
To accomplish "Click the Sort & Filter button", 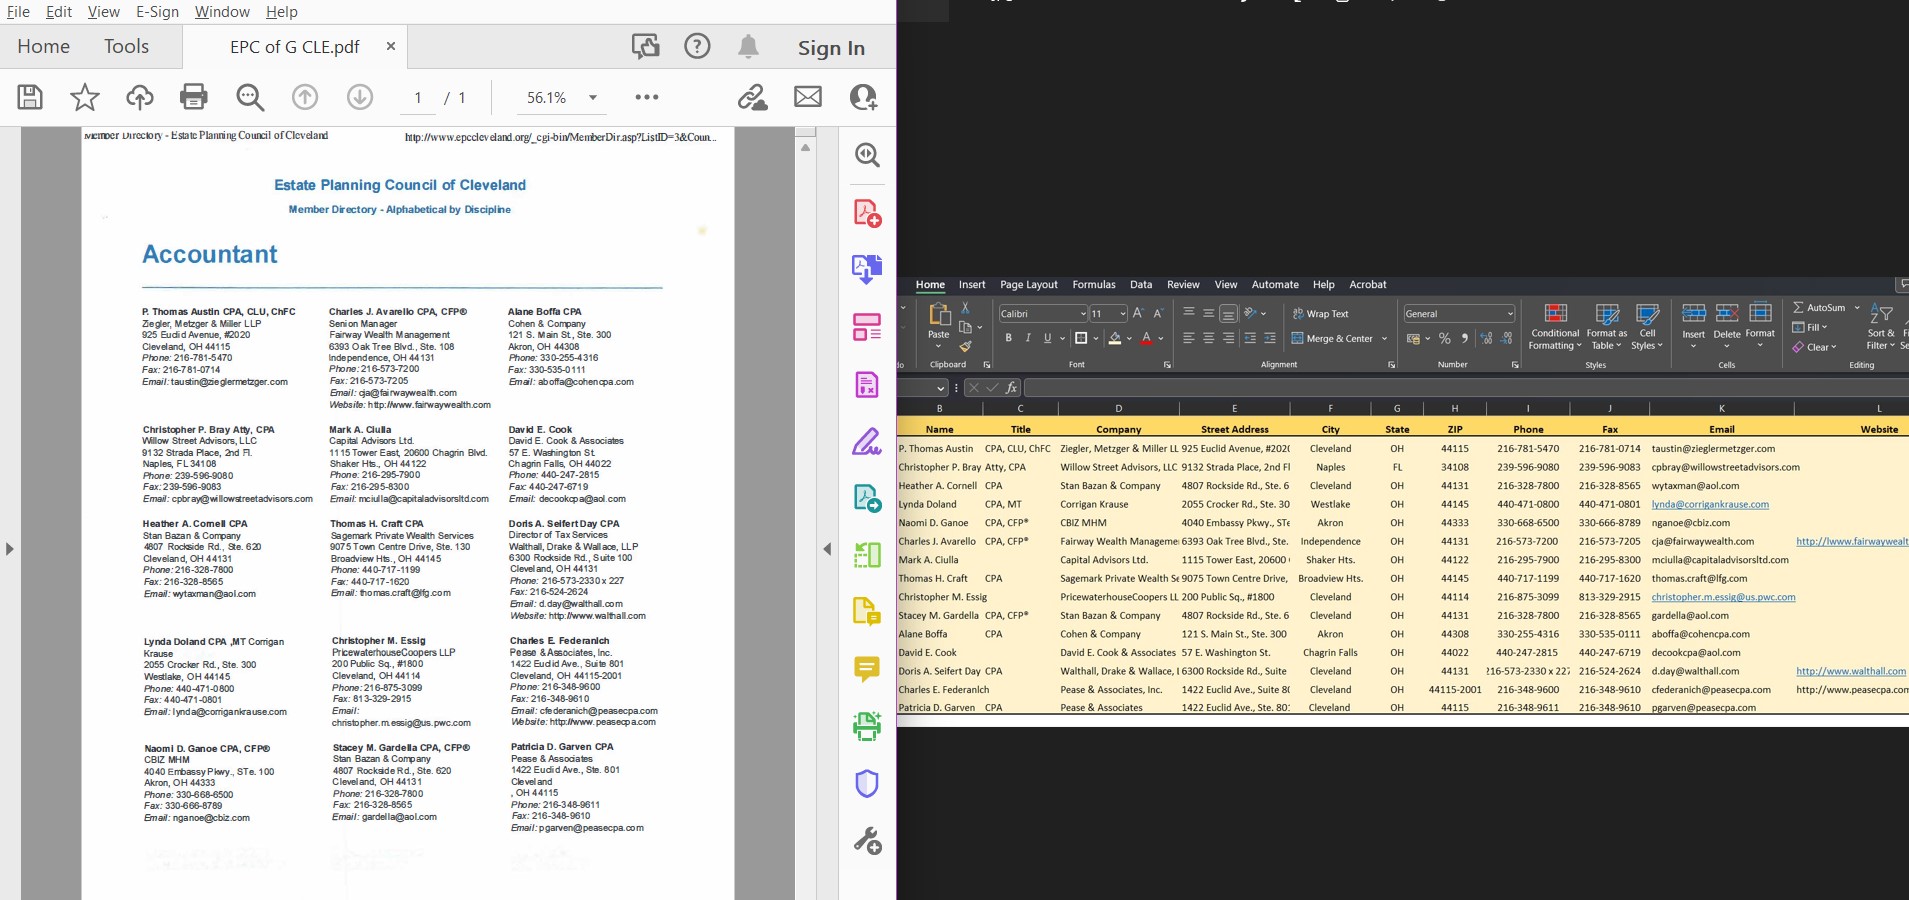I will coord(1880,326).
